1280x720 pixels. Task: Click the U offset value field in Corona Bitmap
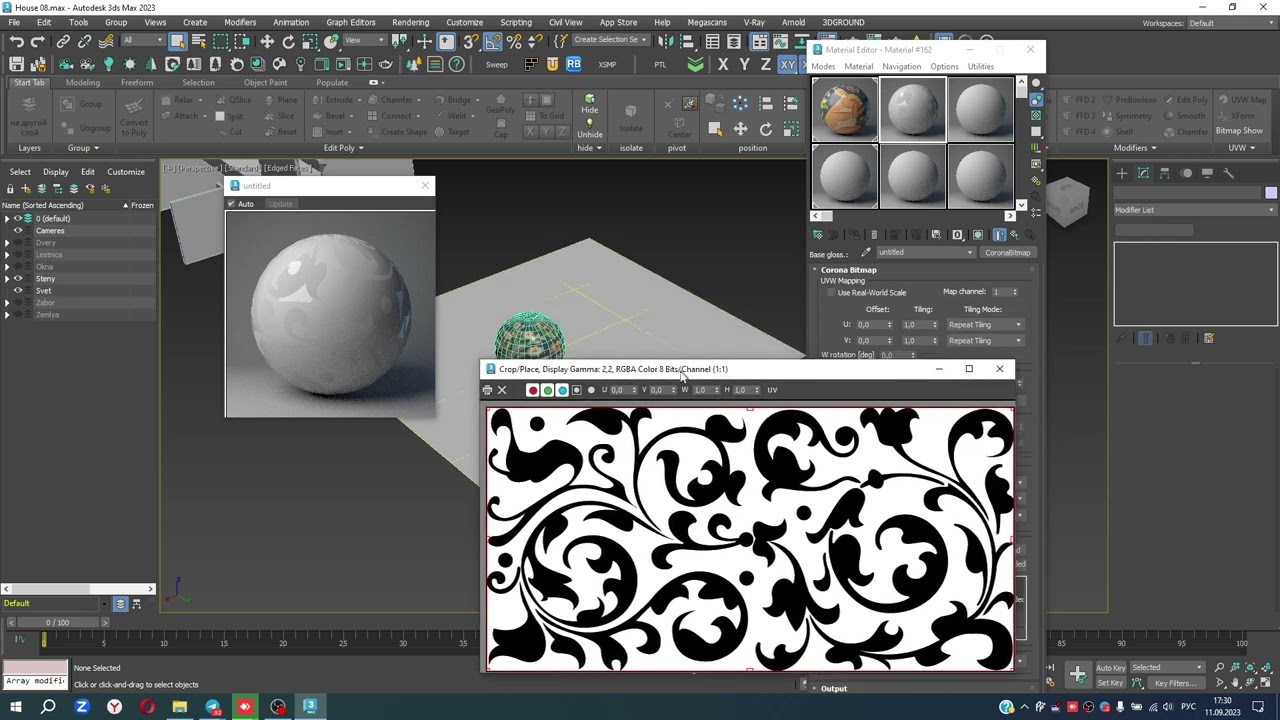tap(869, 325)
